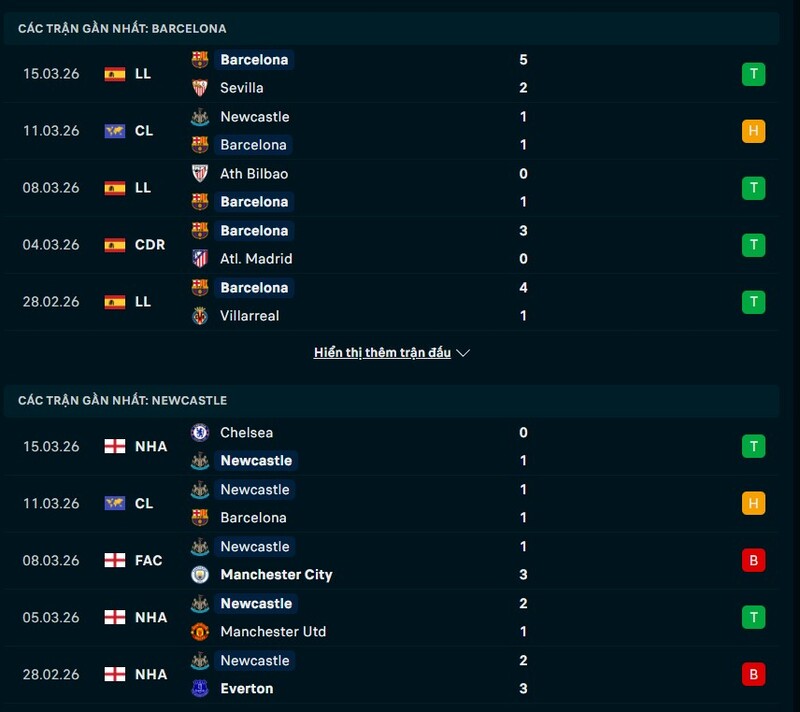Click the Champions League icon in Barcelona's list
Screen dimensions: 800x712
coord(115,131)
